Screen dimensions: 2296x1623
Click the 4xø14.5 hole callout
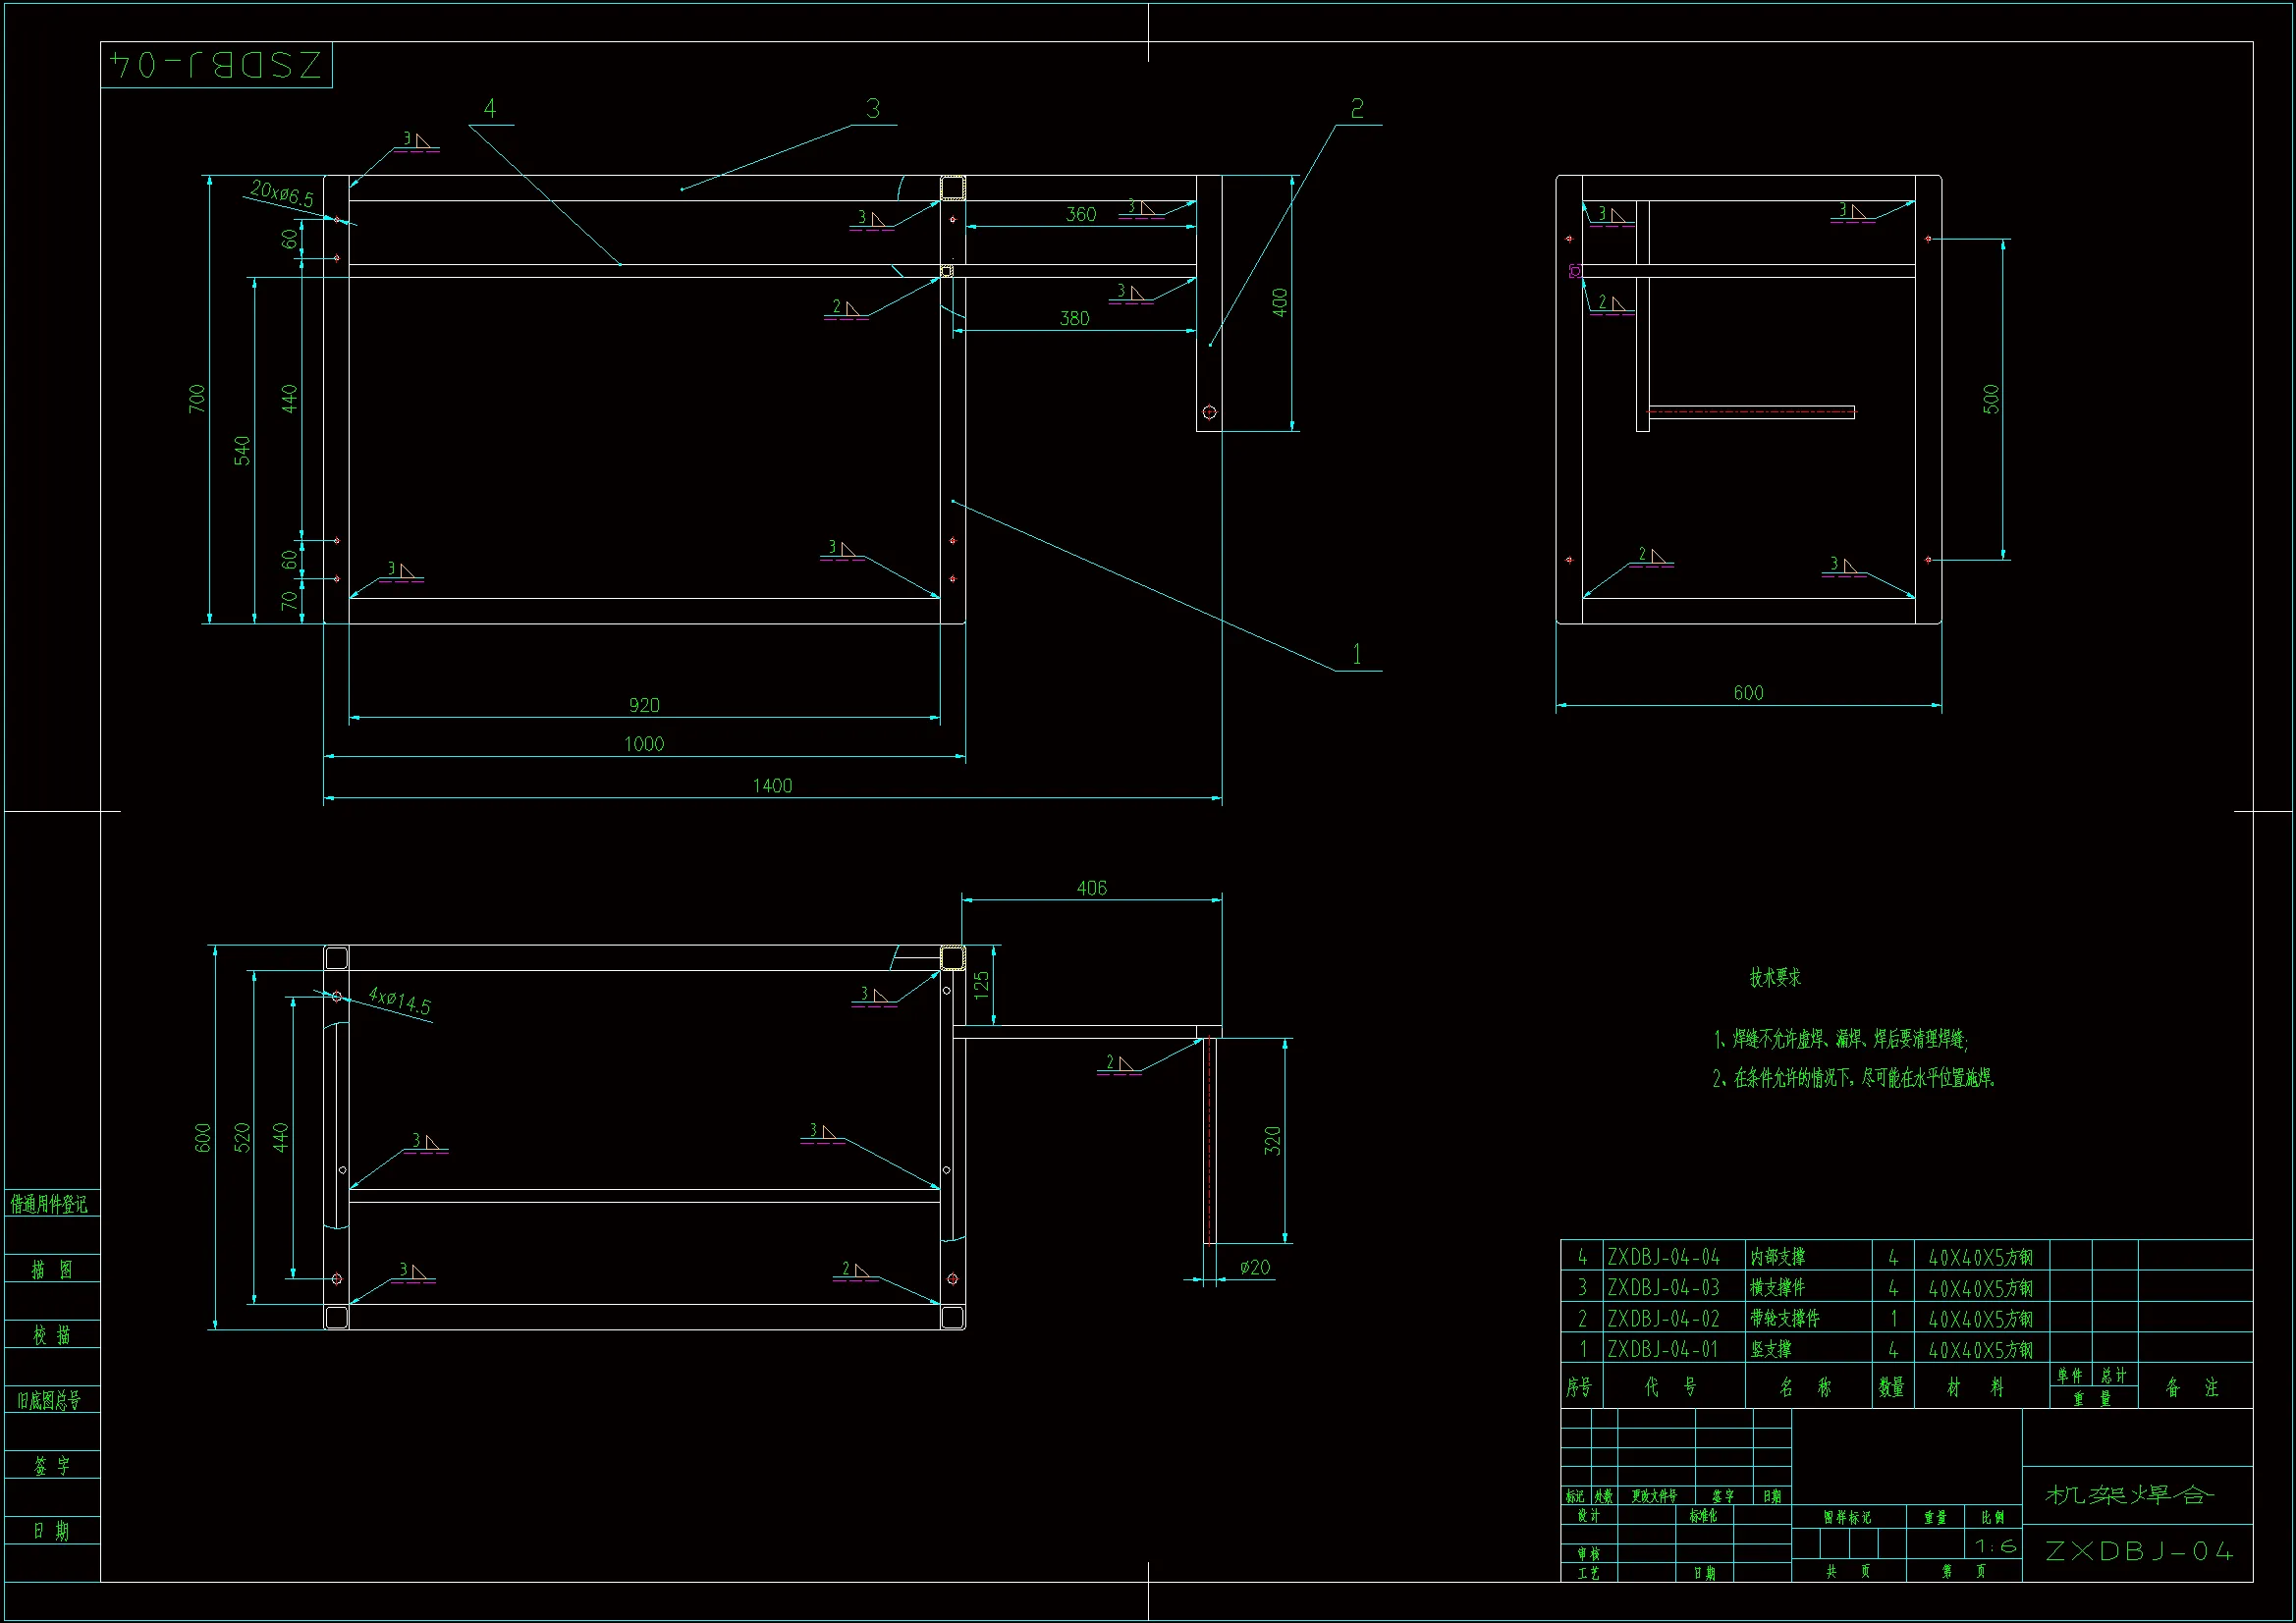399,1000
